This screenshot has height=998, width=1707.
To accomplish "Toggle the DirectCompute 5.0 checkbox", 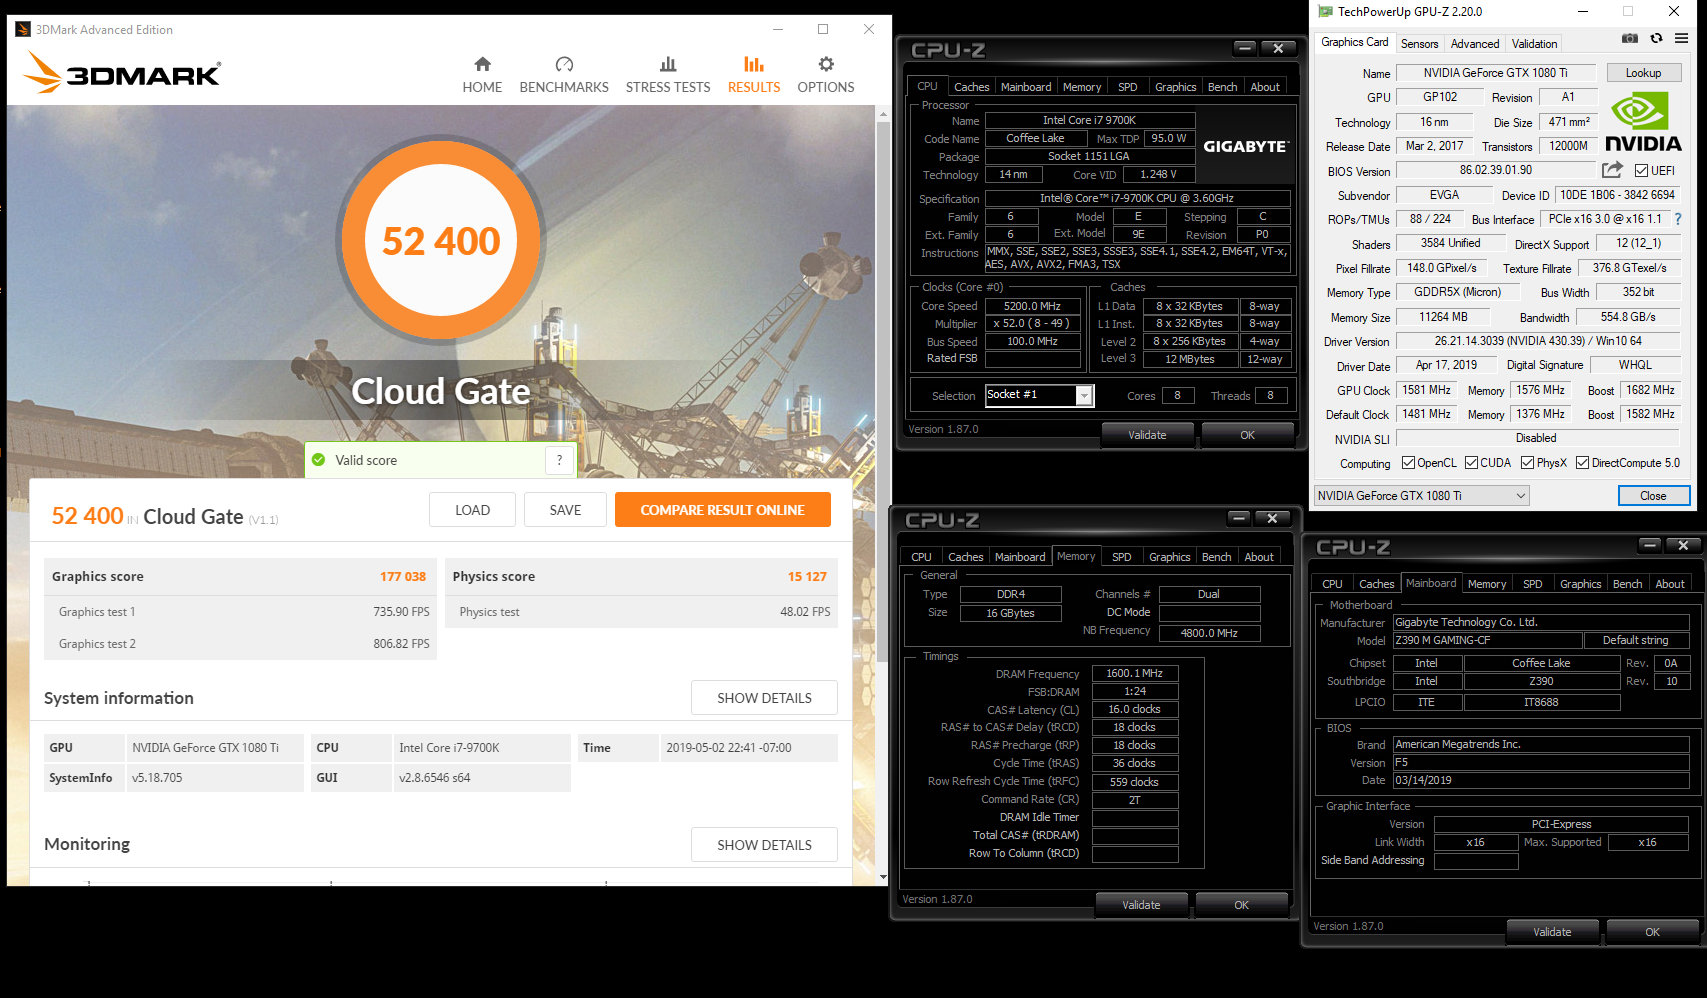I will coord(1582,463).
